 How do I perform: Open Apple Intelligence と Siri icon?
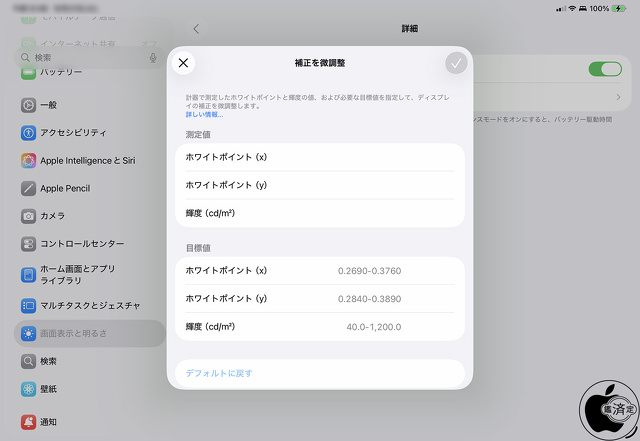[x=28, y=160]
